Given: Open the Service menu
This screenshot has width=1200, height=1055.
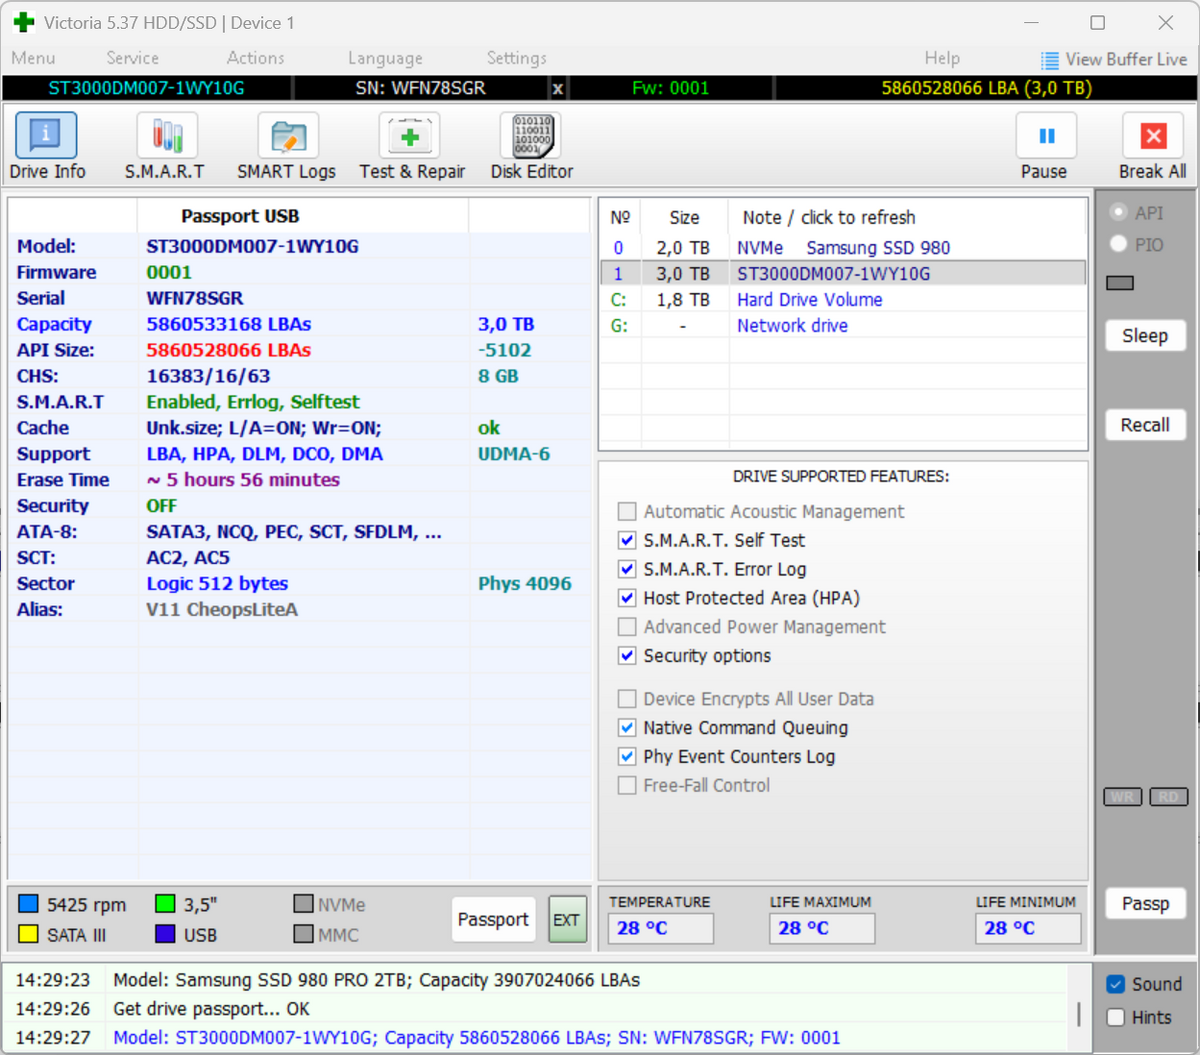Looking at the screenshot, I should 132,58.
